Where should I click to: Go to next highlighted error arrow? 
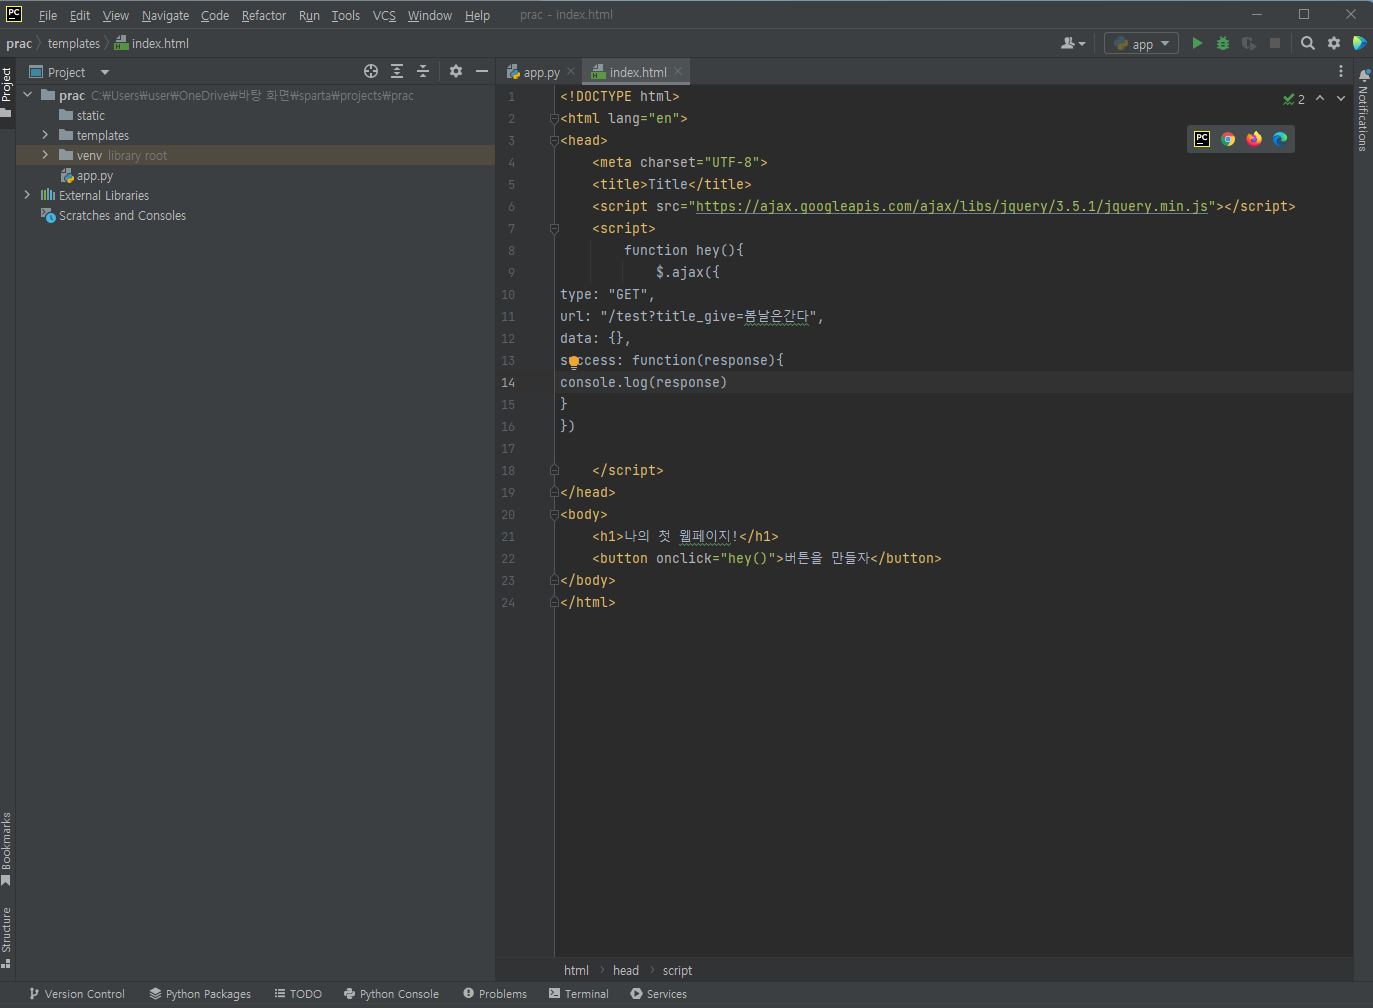(x=1341, y=98)
